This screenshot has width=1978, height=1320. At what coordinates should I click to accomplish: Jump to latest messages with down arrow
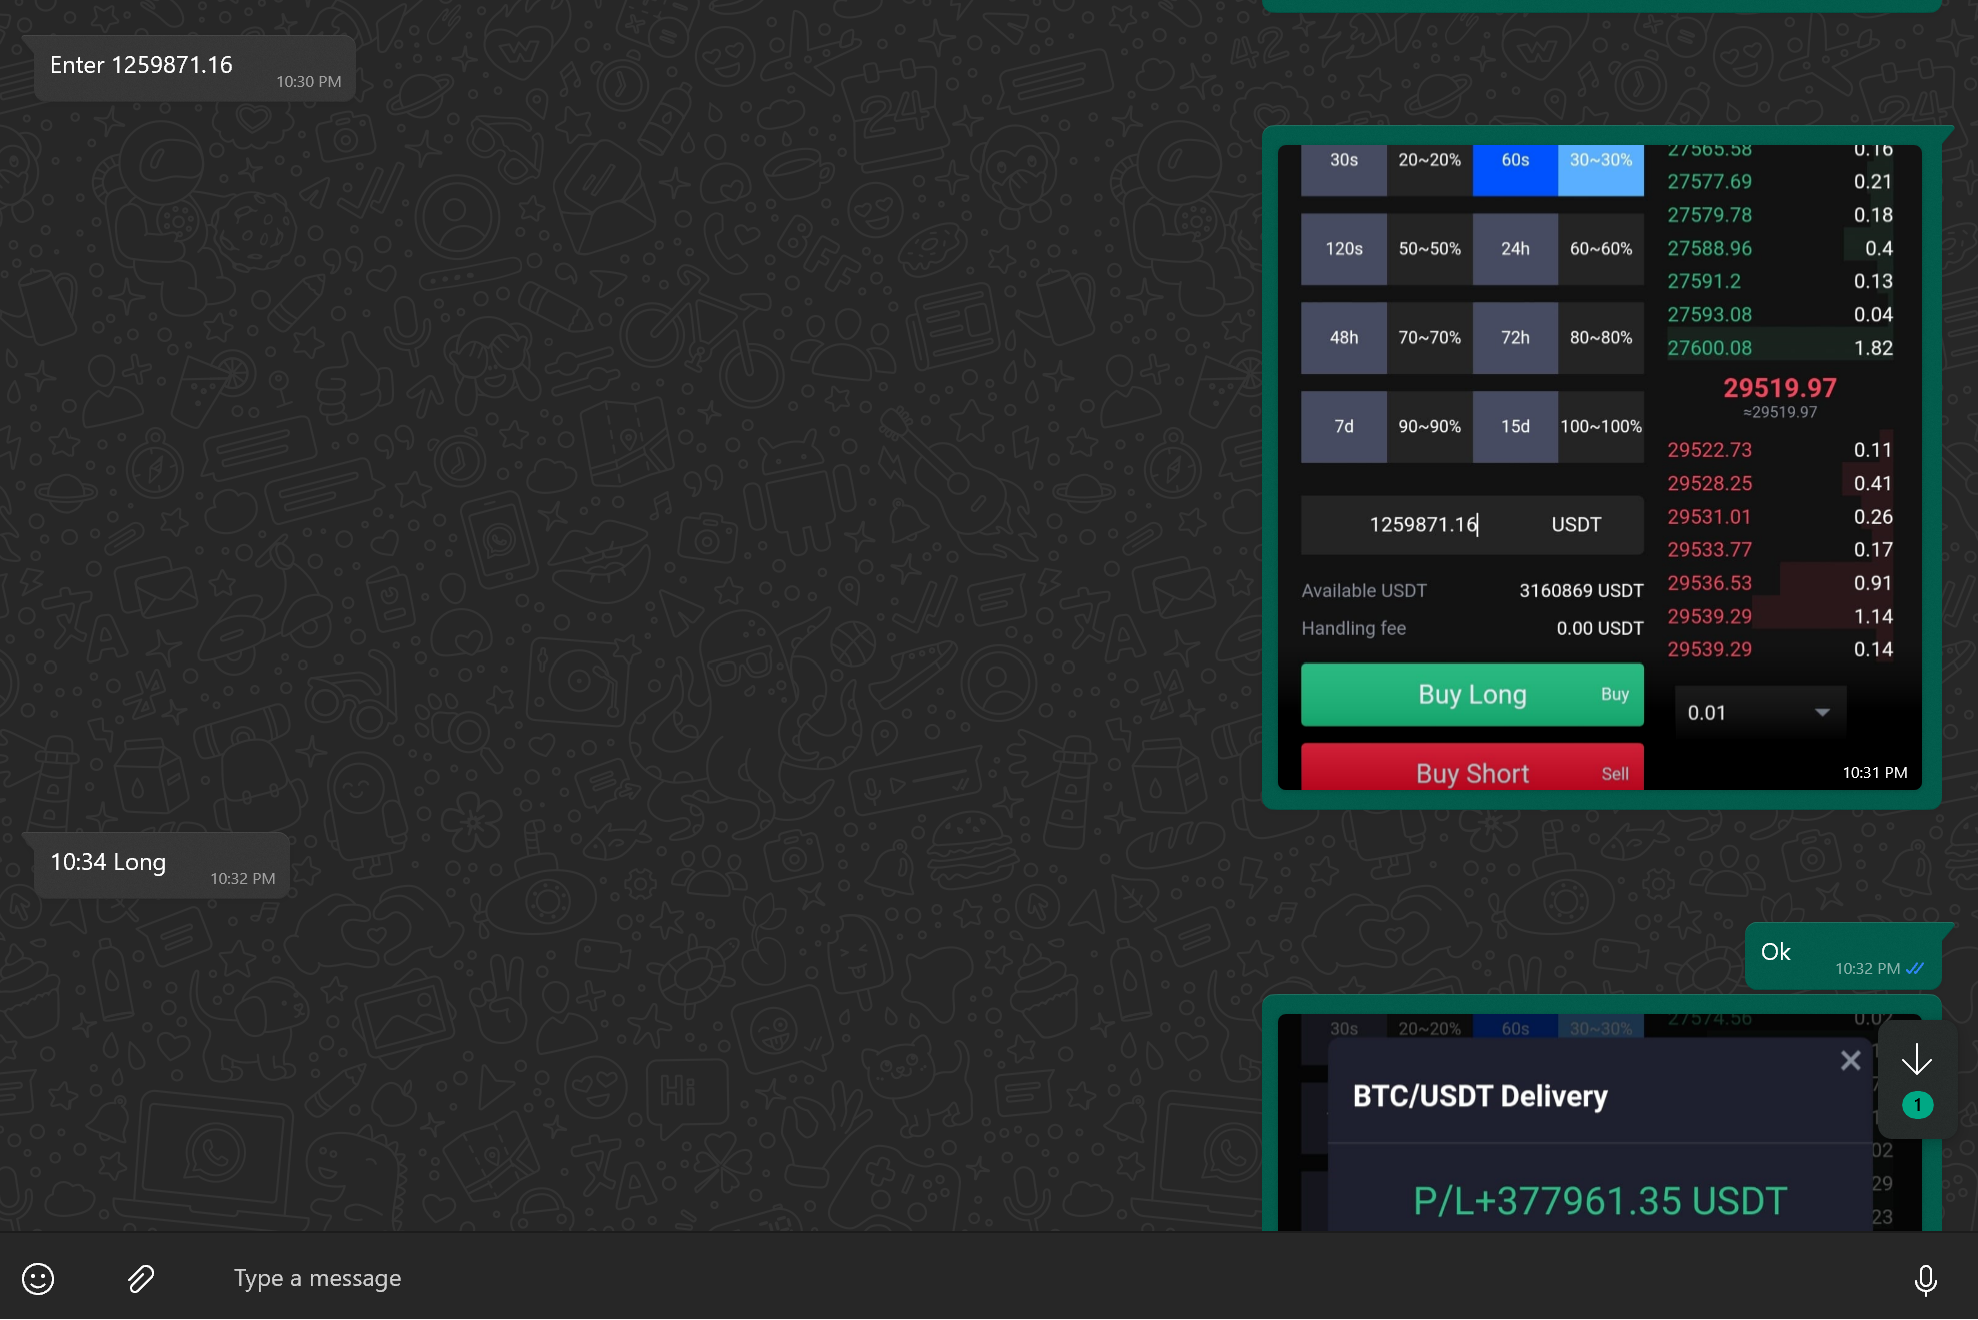point(1916,1059)
